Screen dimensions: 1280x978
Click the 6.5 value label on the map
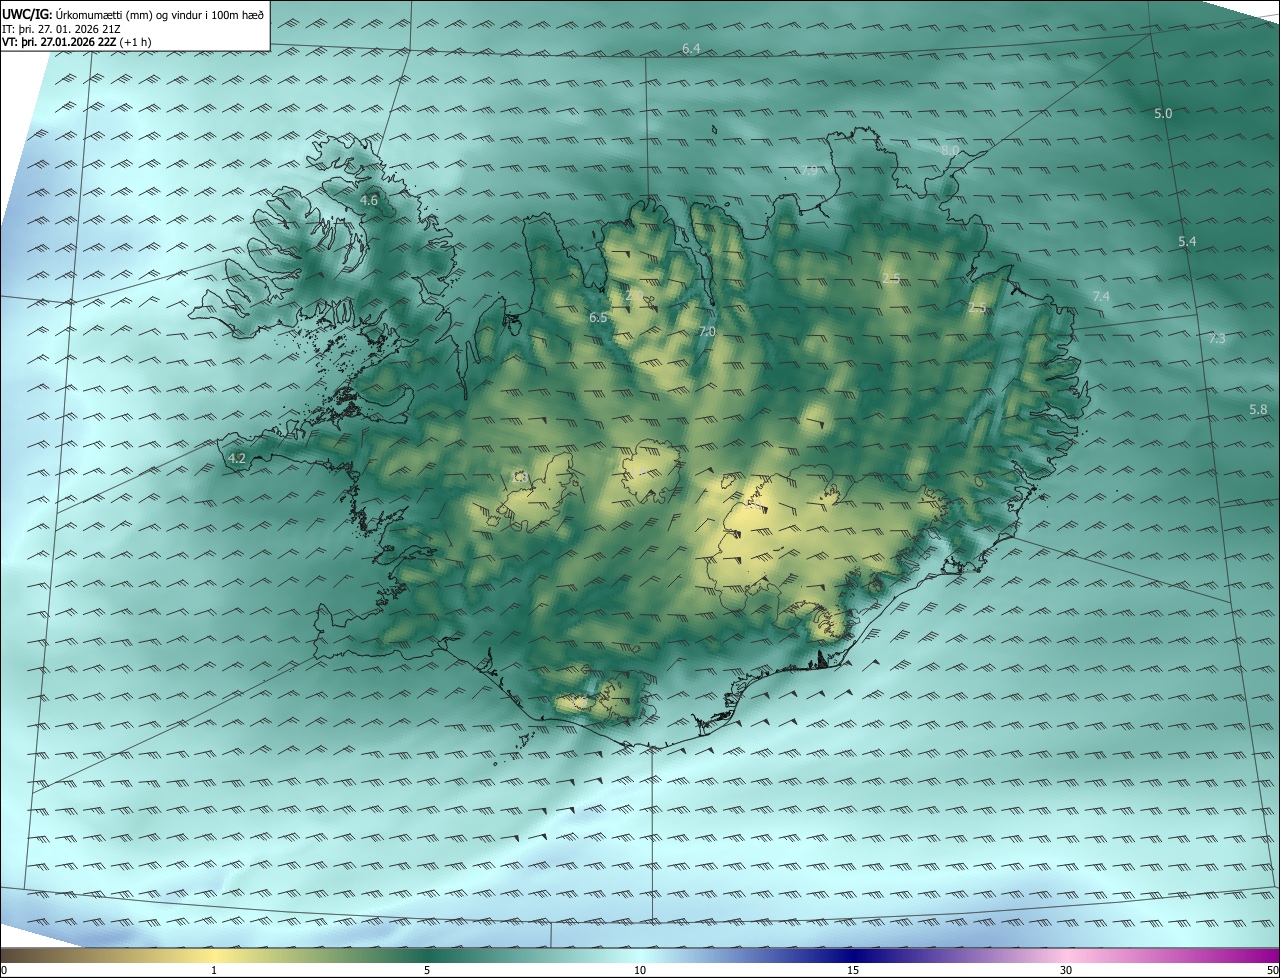point(598,318)
